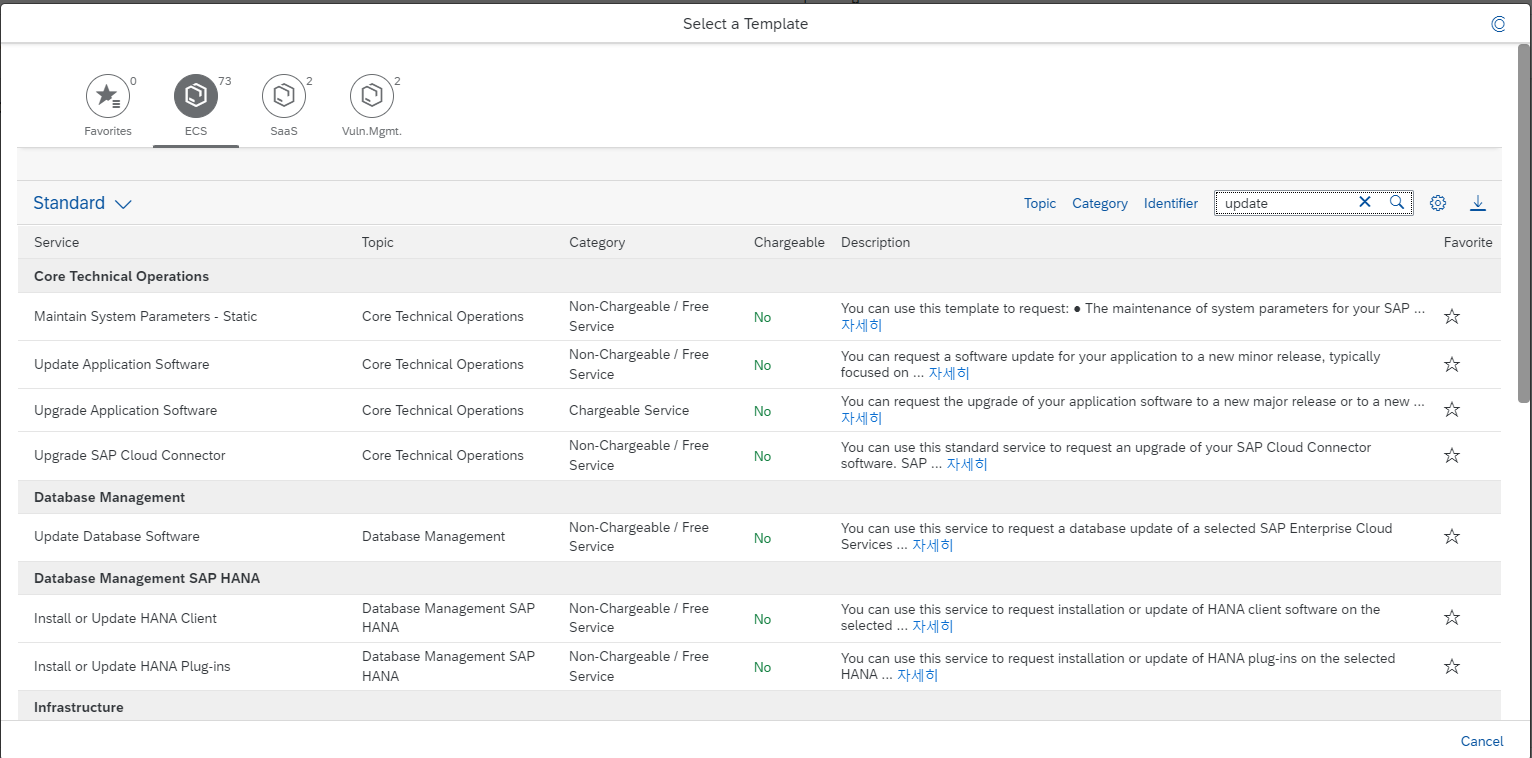
Task: Open 자세히 link for Update Application Software
Action: tap(949, 373)
